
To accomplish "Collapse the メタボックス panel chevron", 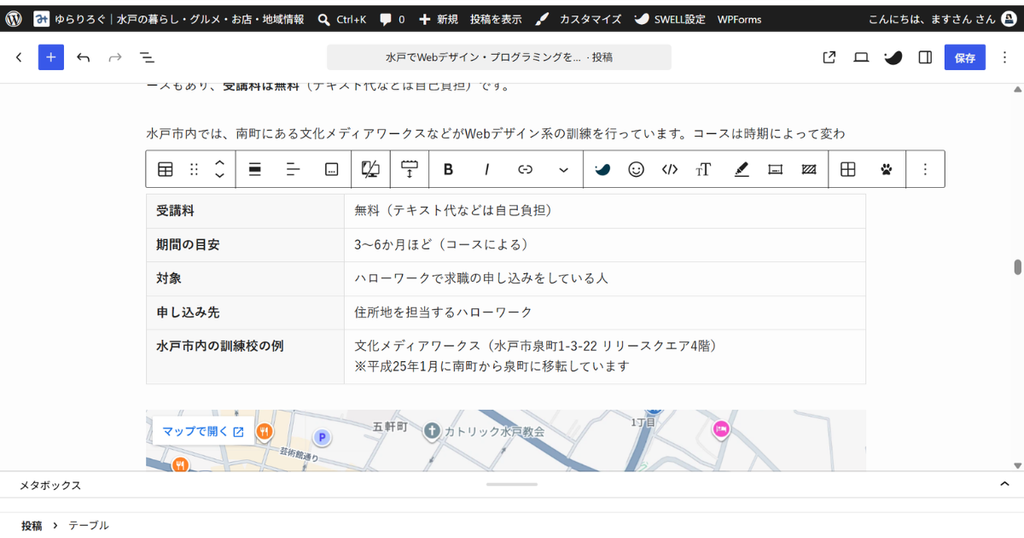I will tap(1004, 484).
